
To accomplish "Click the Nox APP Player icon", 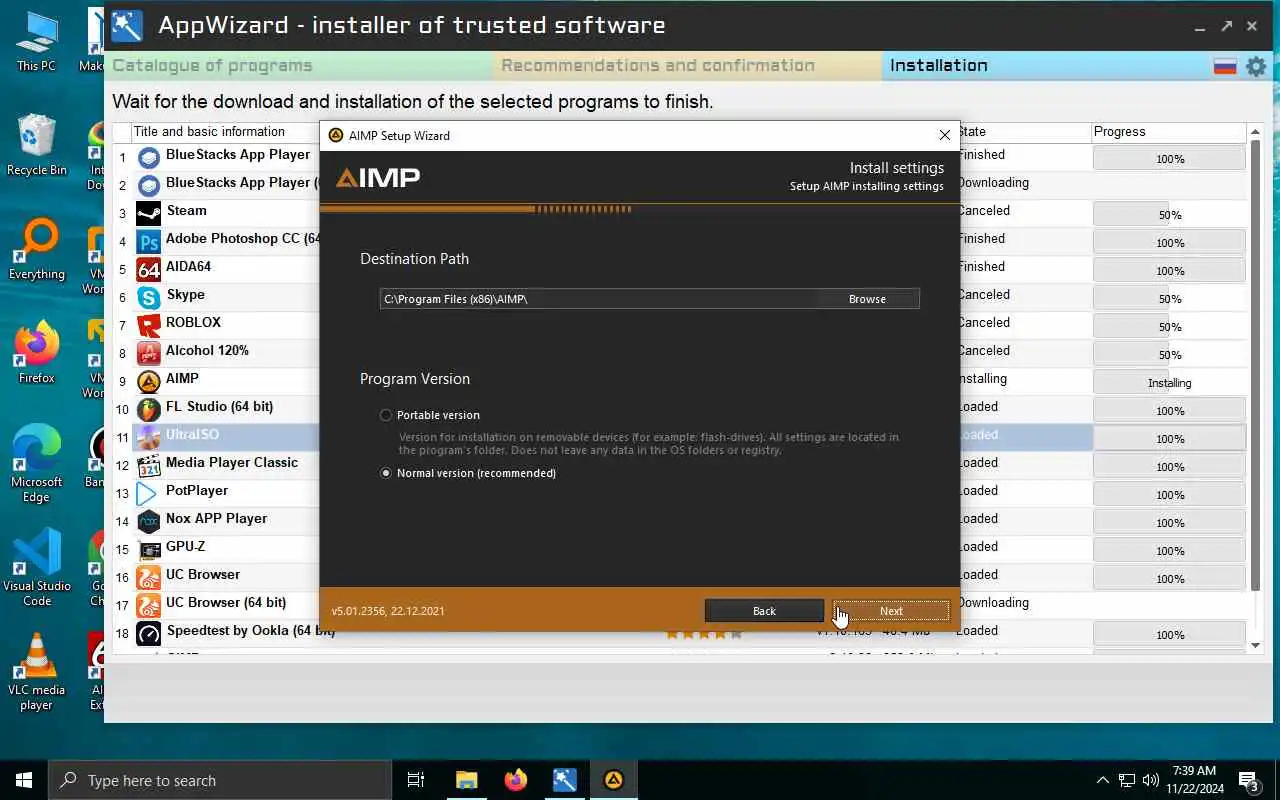I will click(x=149, y=521).
